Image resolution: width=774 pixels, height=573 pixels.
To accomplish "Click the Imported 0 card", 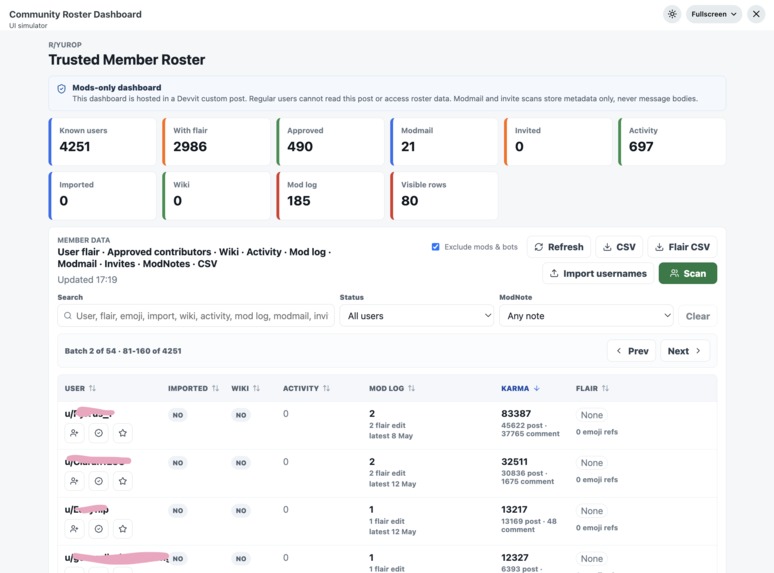I will (x=103, y=196).
